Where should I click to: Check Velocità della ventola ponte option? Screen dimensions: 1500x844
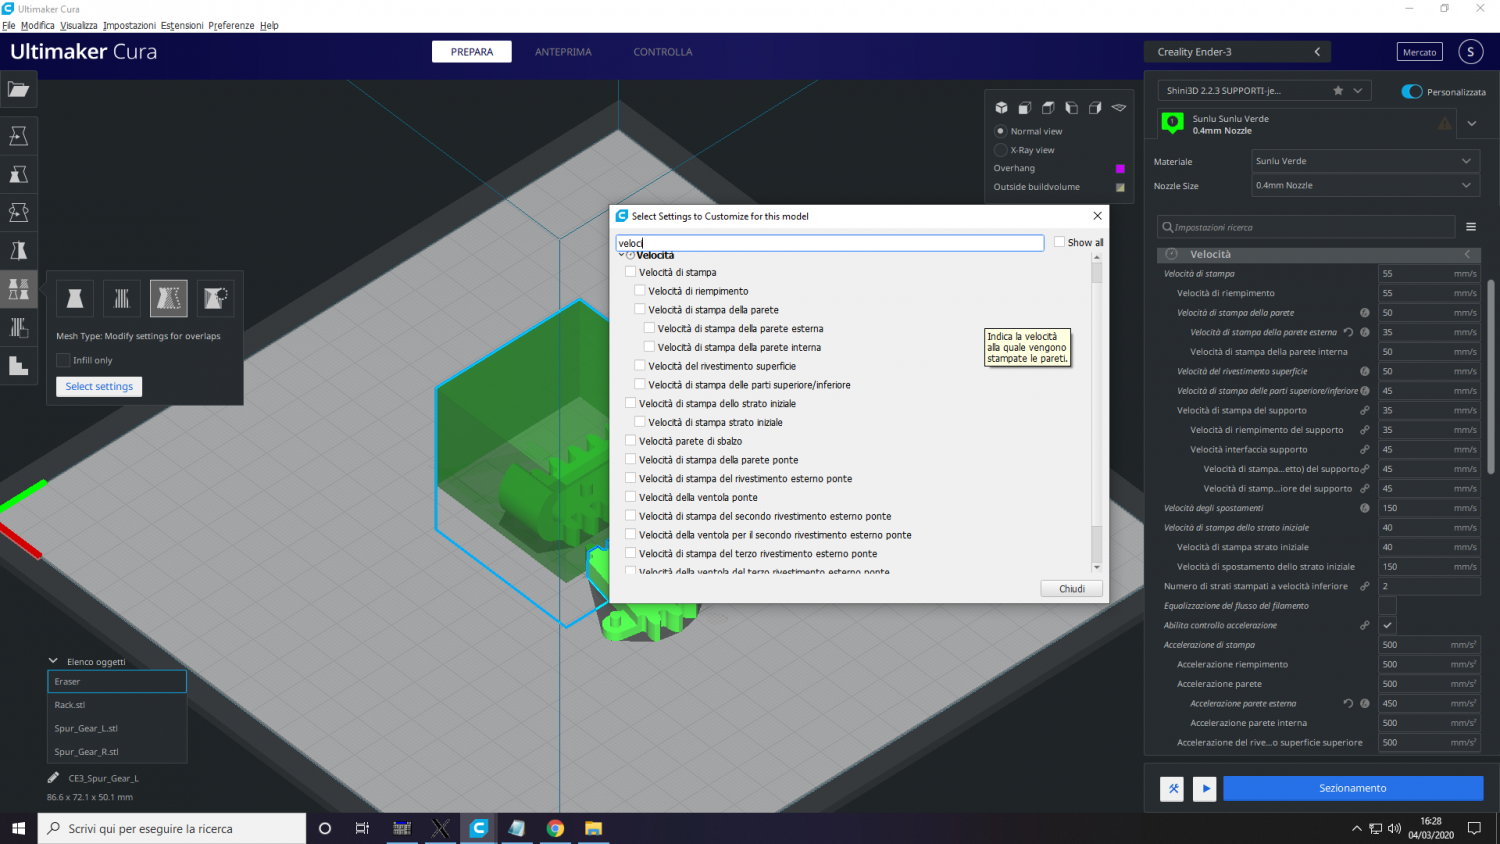click(x=630, y=497)
